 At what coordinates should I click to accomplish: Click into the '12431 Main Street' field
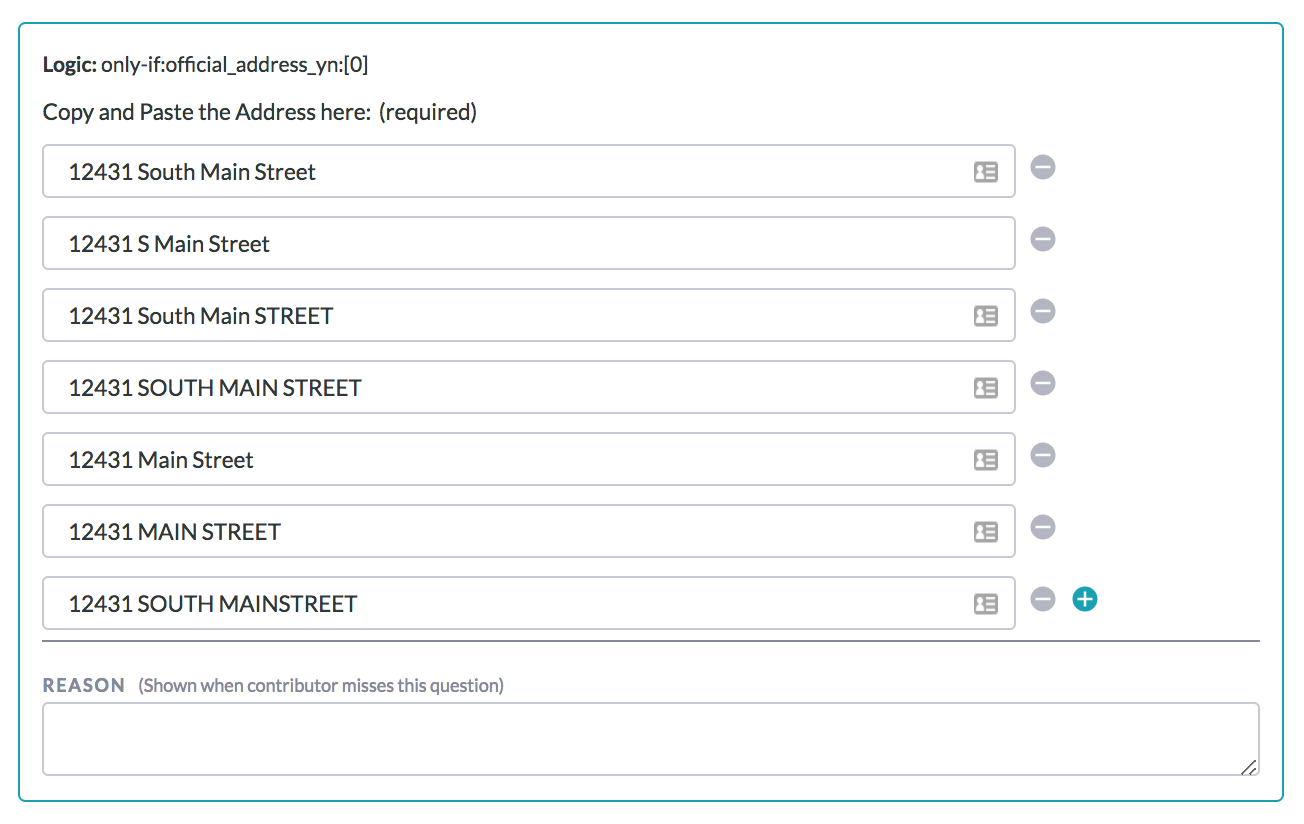click(x=500, y=460)
